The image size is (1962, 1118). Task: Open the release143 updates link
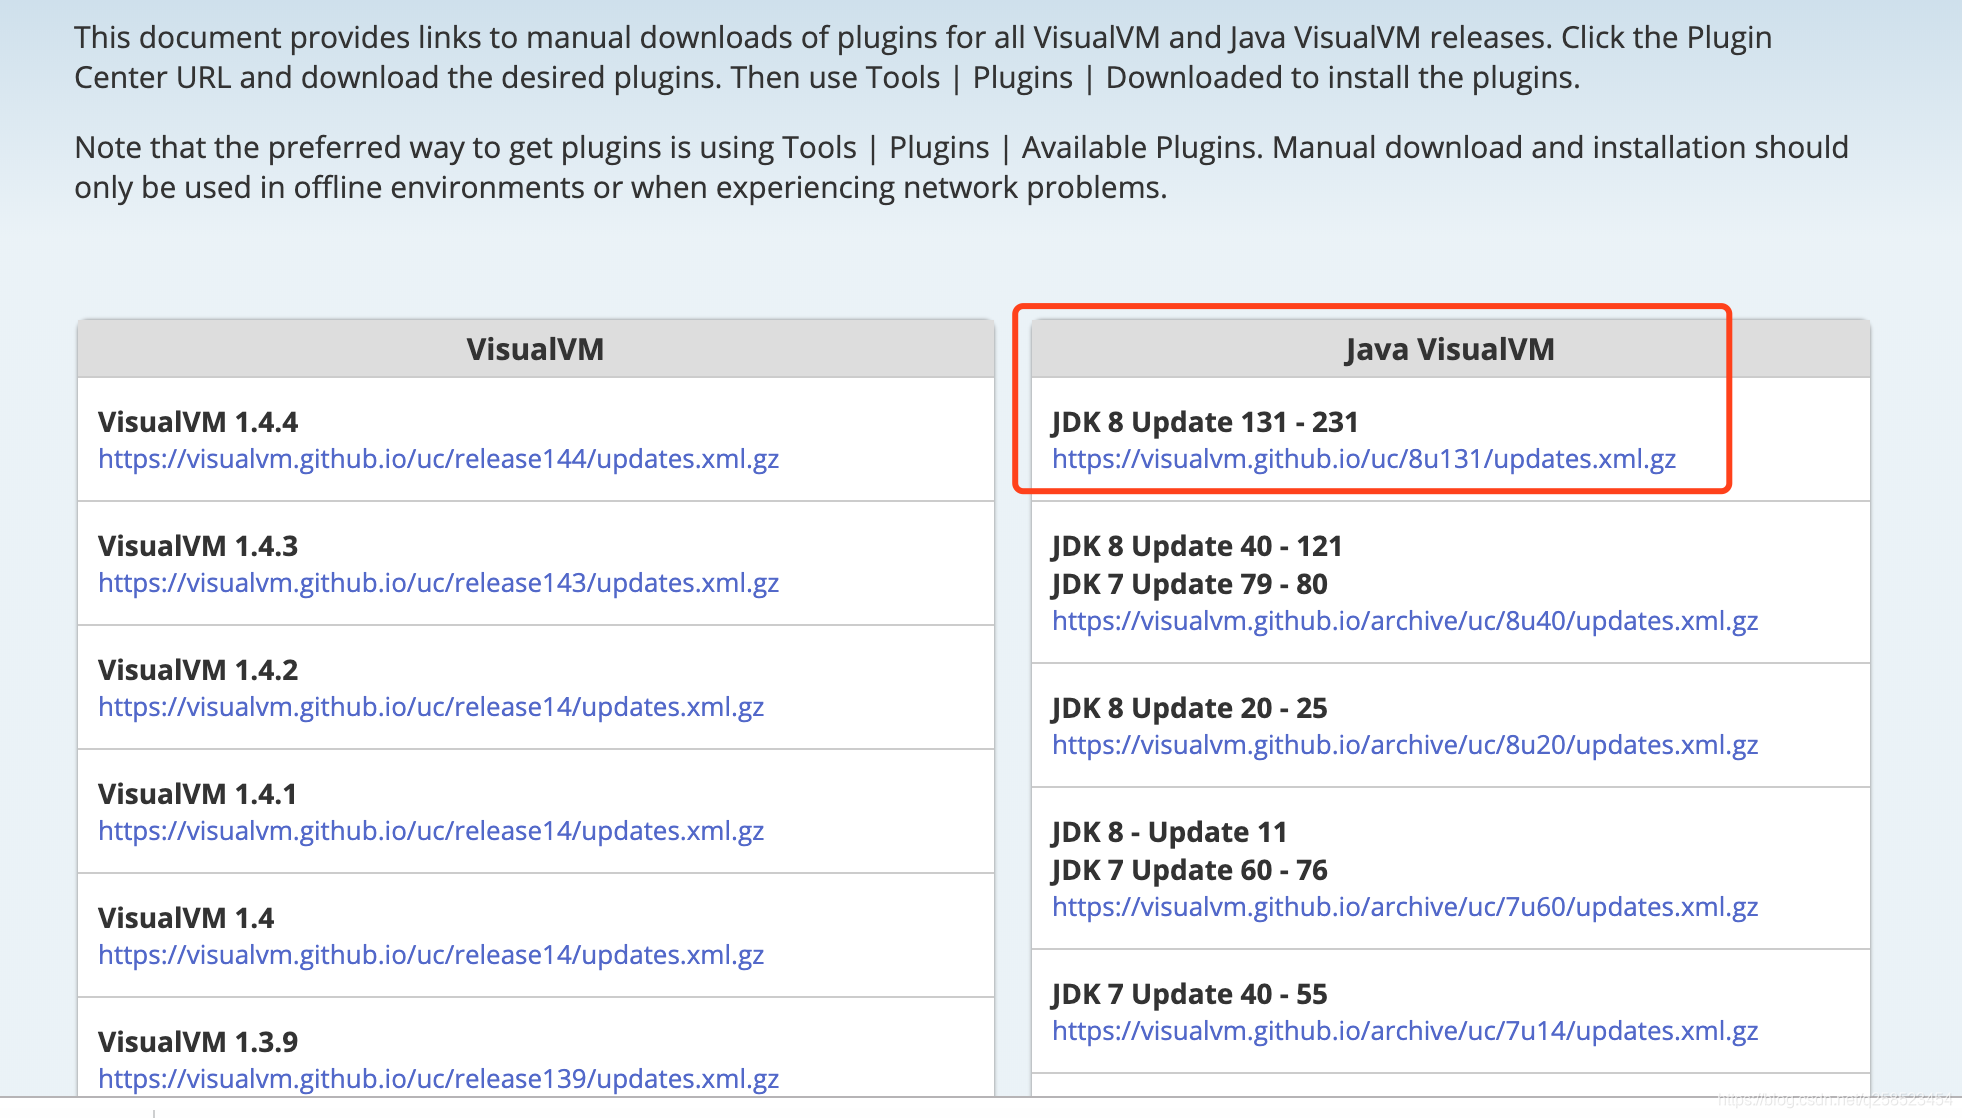point(438,583)
